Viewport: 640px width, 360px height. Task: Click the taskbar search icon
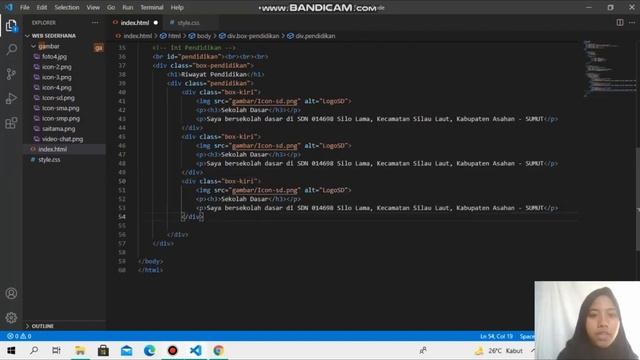[34, 351]
